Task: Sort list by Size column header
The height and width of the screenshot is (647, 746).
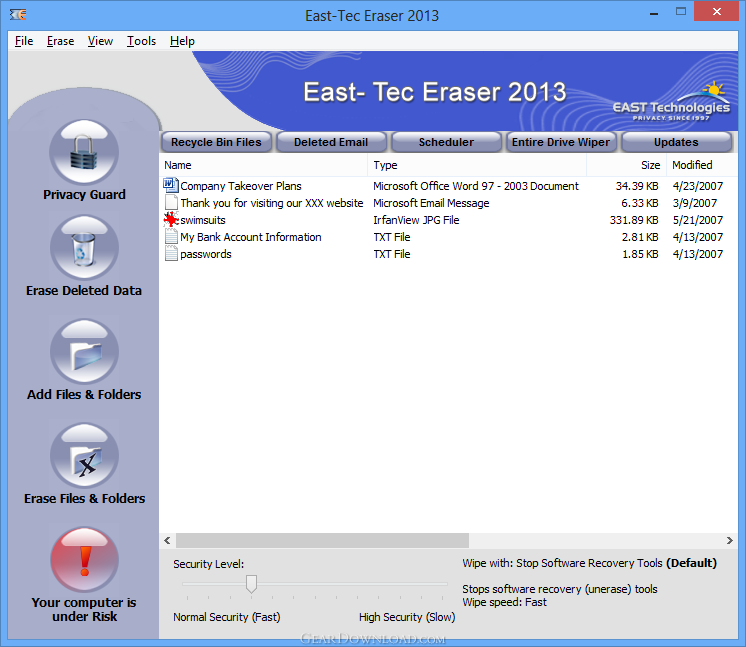Action: [x=626, y=165]
